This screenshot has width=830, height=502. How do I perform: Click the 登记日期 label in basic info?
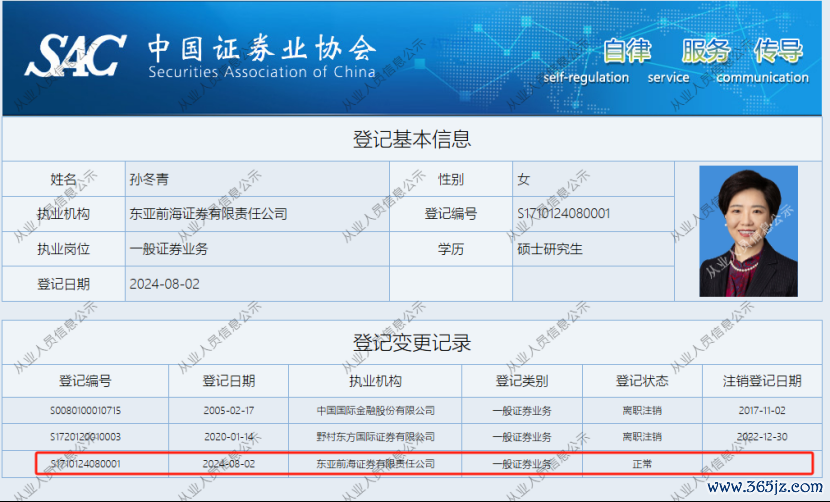[x=64, y=284]
